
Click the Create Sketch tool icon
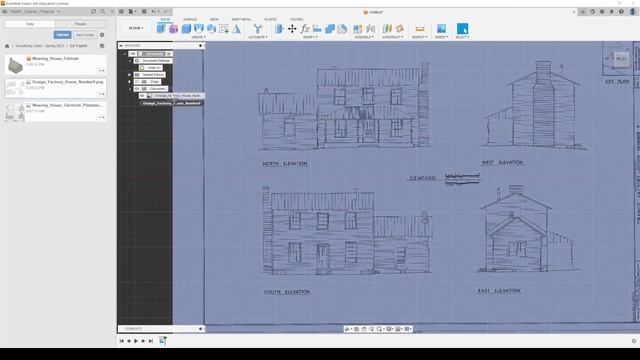click(161, 29)
